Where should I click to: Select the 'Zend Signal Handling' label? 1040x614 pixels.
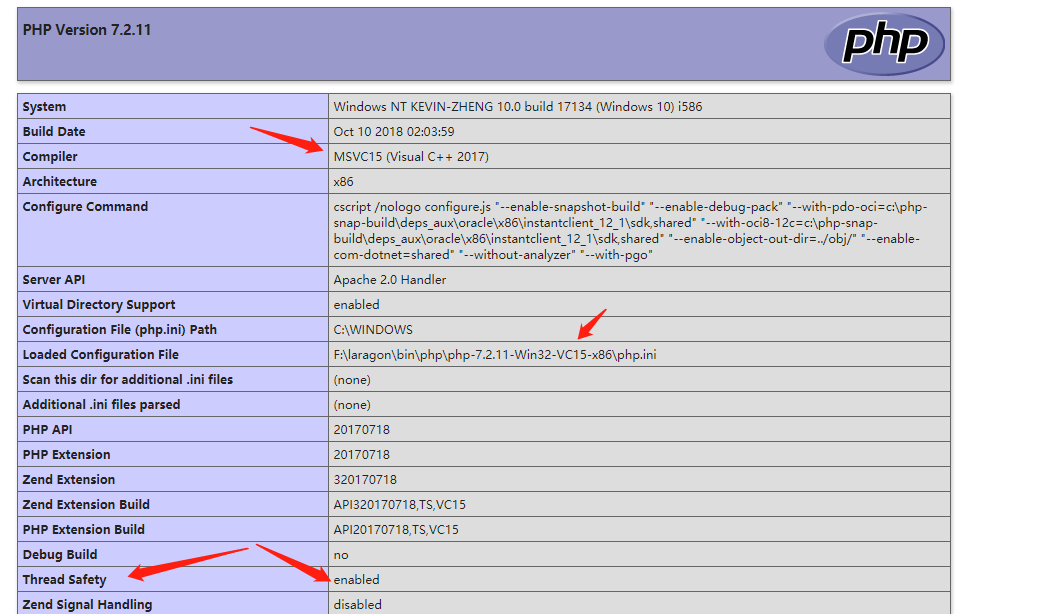[x=88, y=605]
